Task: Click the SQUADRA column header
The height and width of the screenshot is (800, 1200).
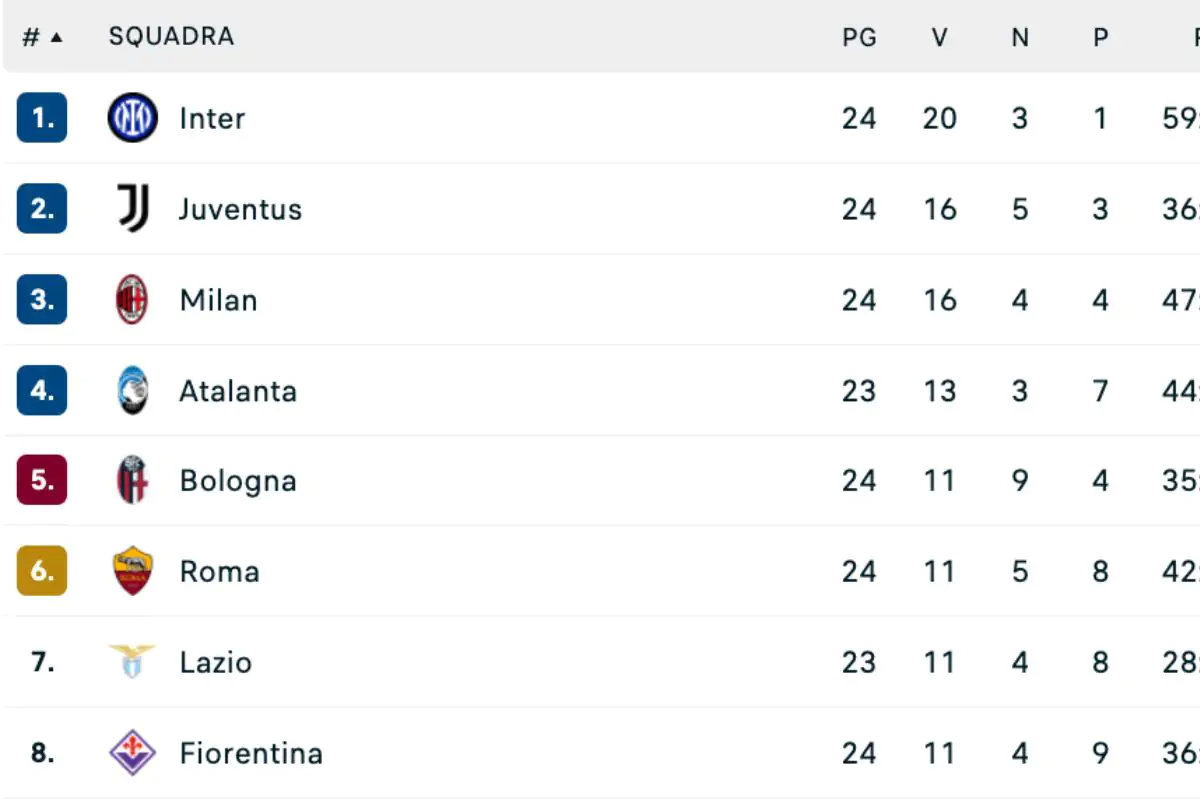Action: point(171,37)
